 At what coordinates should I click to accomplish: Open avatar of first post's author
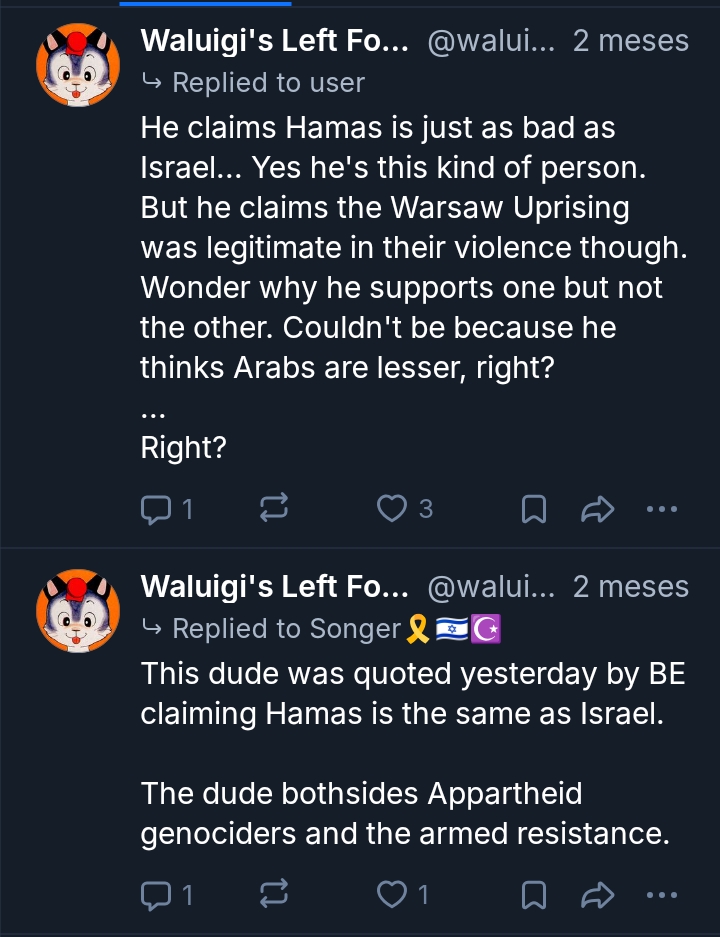point(78,65)
